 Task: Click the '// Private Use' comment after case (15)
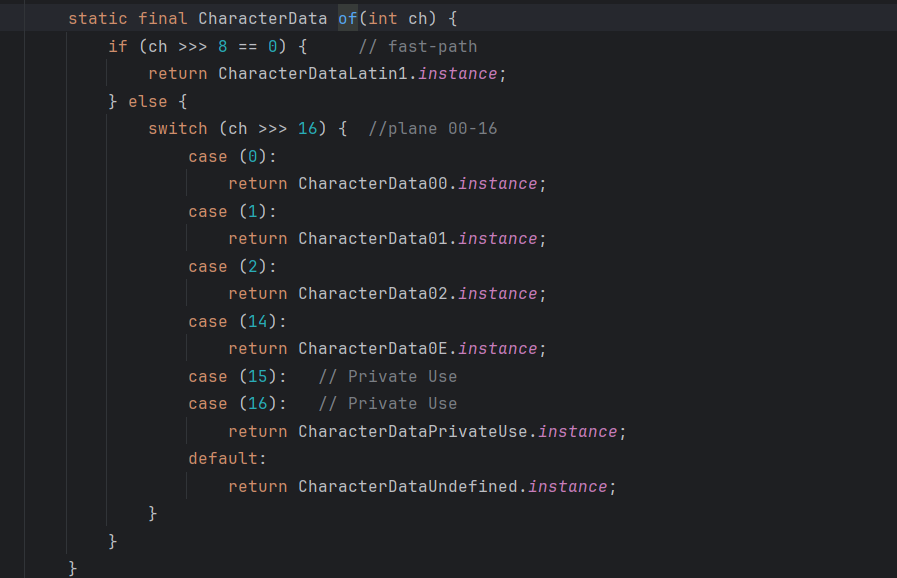click(x=388, y=377)
